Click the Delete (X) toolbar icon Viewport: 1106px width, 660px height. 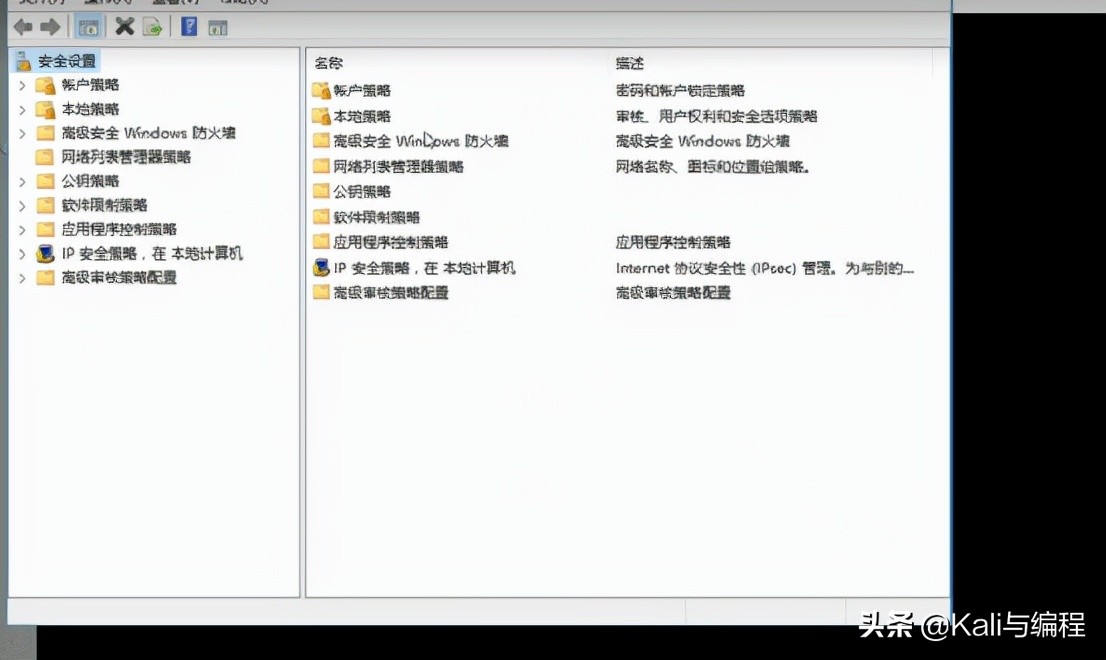[x=125, y=27]
